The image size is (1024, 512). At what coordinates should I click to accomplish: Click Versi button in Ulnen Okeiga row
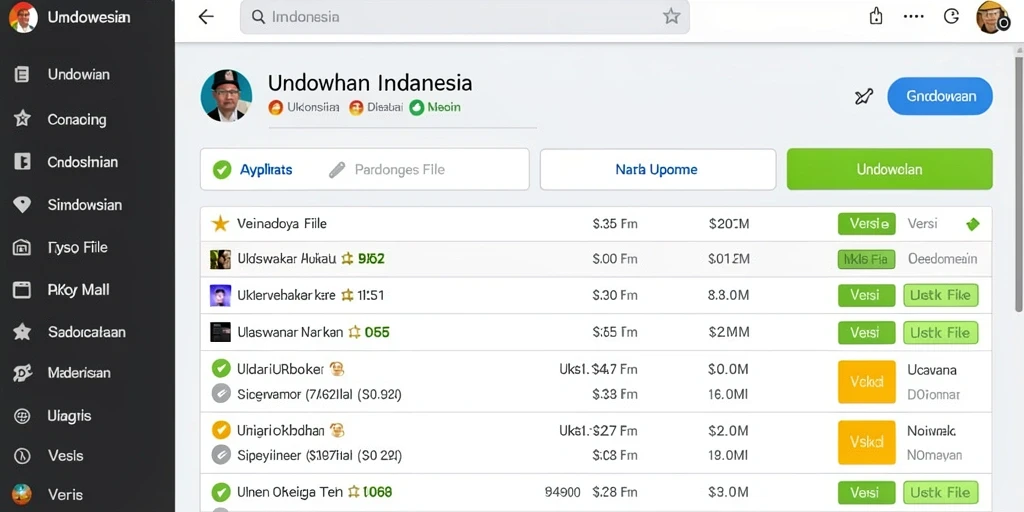(x=866, y=492)
